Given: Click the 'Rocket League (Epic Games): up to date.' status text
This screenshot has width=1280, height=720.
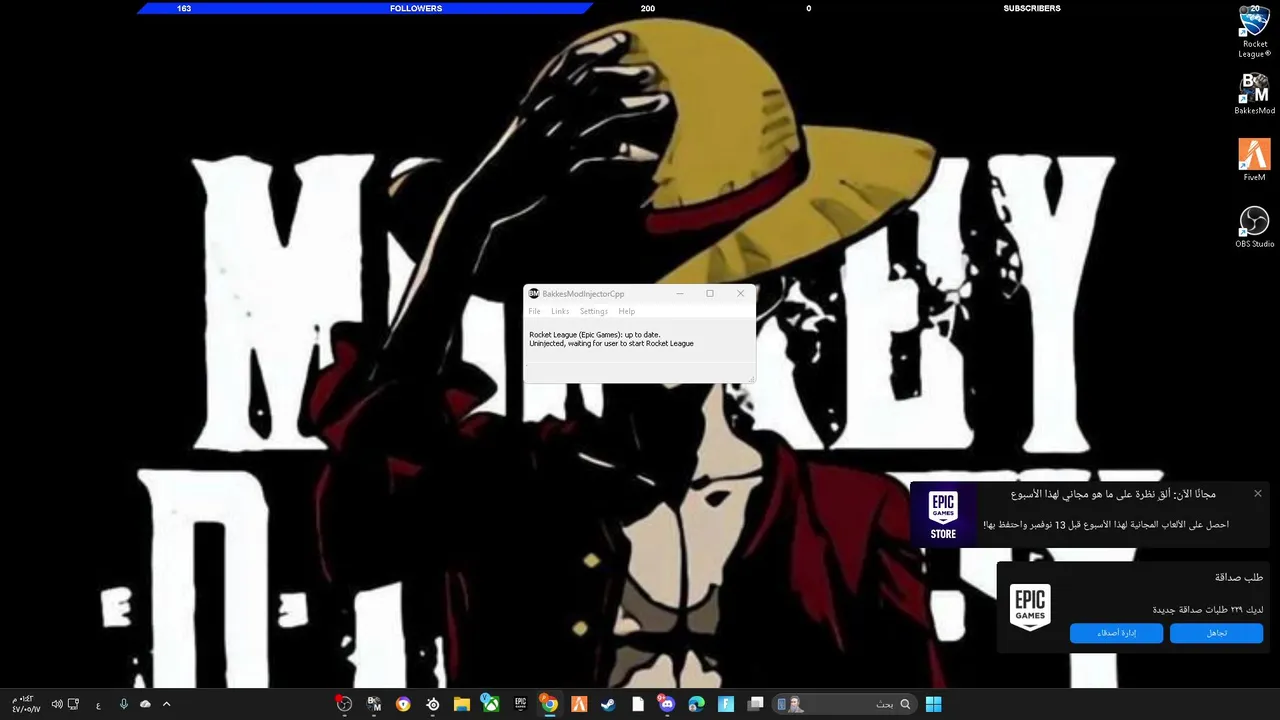Looking at the screenshot, I should click(594, 334).
